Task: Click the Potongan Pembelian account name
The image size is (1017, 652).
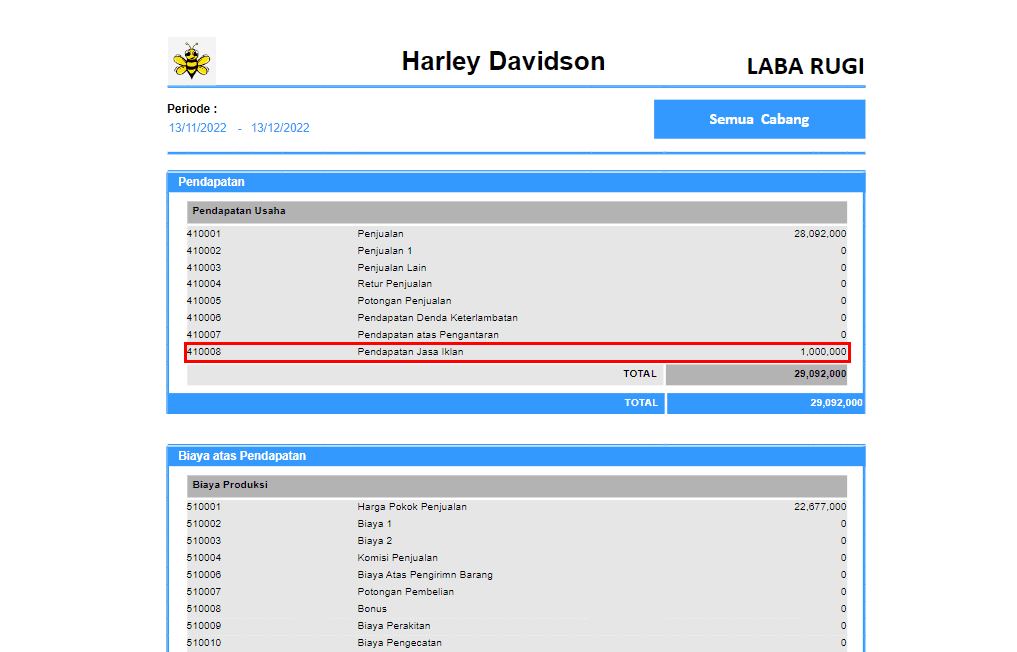Action: click(x=405, y=592)
